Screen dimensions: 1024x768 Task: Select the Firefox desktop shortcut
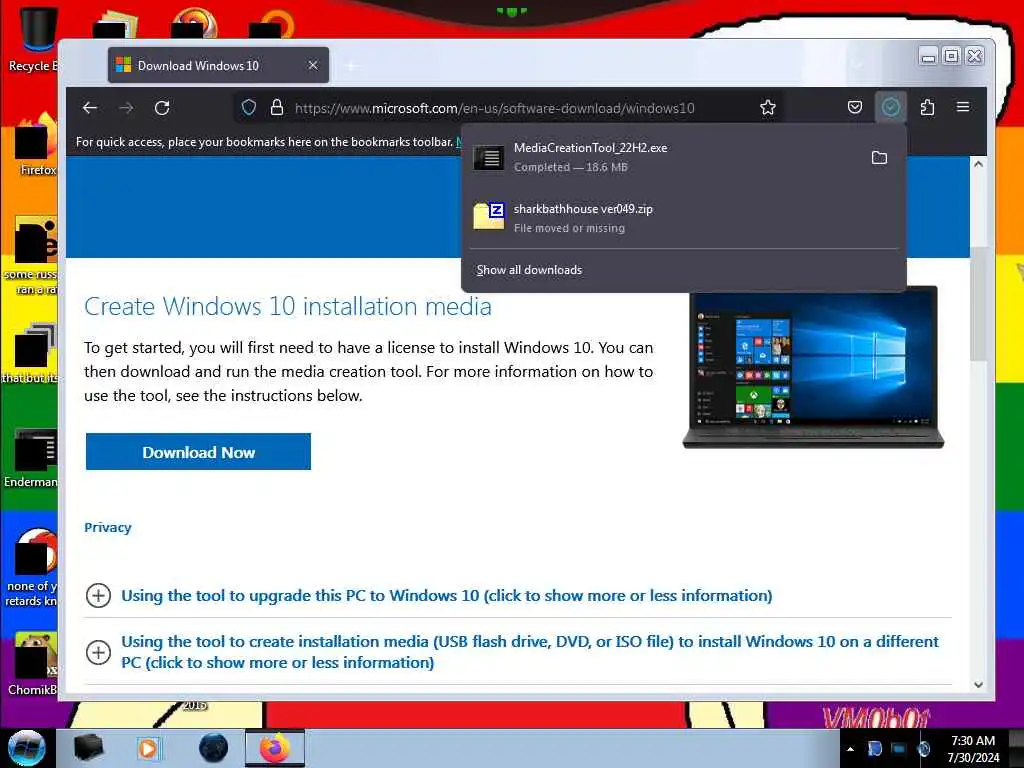click(34, 144)
